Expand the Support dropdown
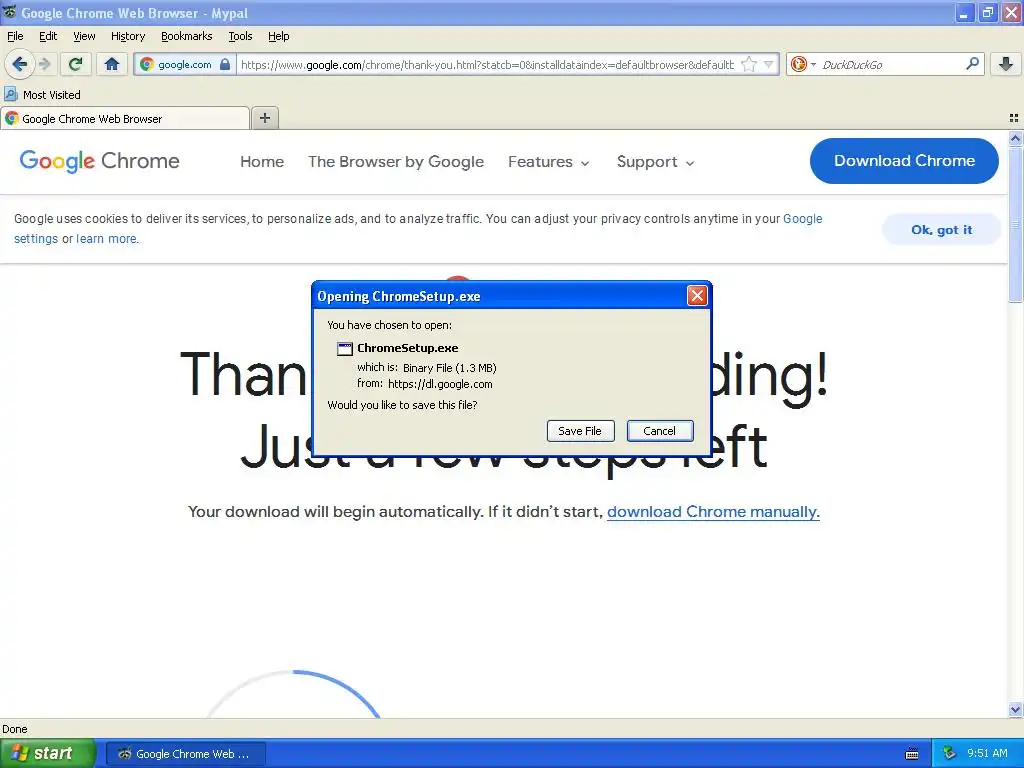The image size is (1024, 768). click(x=655, y=161)
